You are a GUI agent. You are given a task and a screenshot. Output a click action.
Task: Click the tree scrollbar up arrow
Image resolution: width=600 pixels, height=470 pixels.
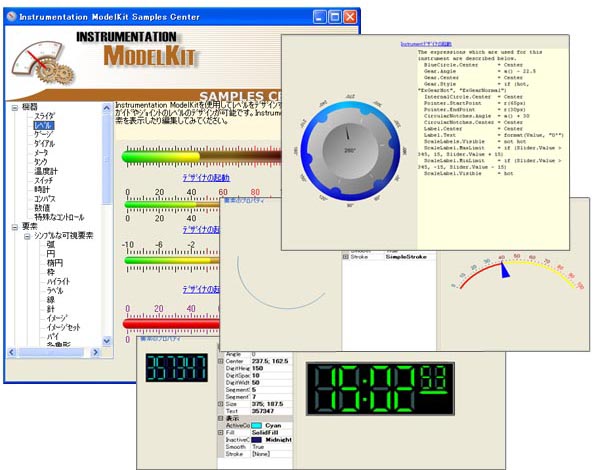[x=107, y=108]
